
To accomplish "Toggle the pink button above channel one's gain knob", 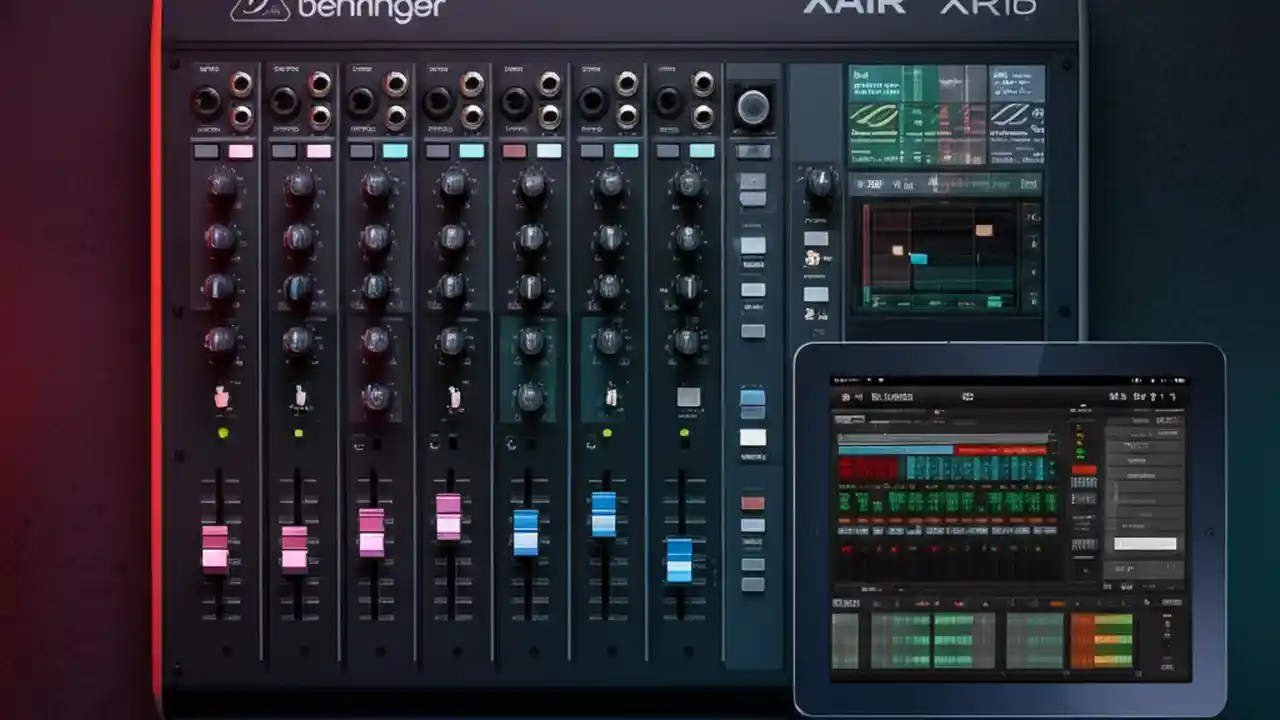I will (240, 150).
